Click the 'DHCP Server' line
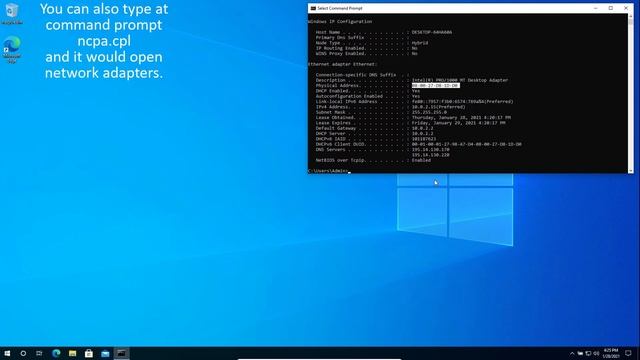 (374, 133)
